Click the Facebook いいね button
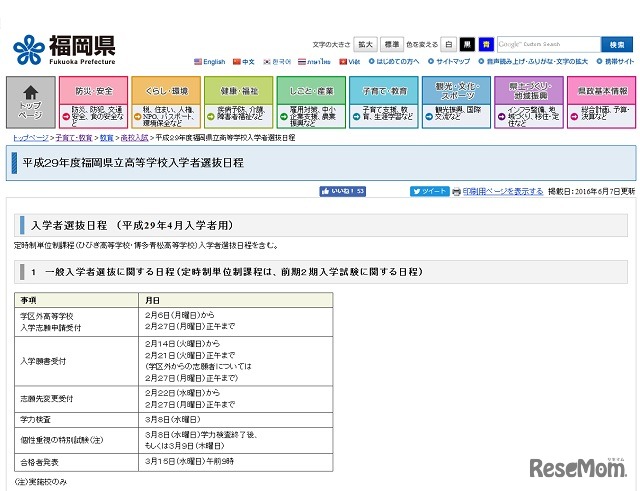This screenshot has width=640, height=491. [342, 191]
